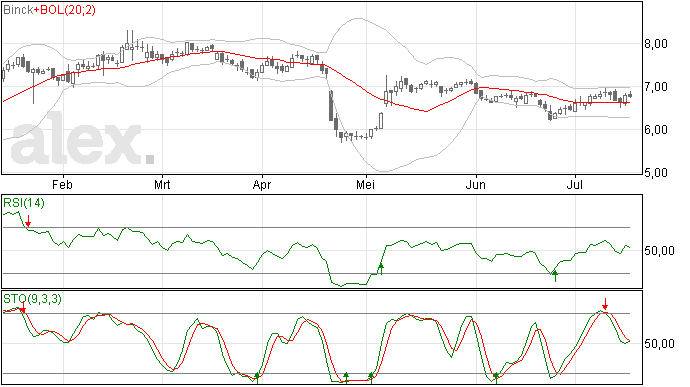This screenshot has height=387, width=690.
Task: Select the Jun month label on axis
Action: [x=476, y=184]
